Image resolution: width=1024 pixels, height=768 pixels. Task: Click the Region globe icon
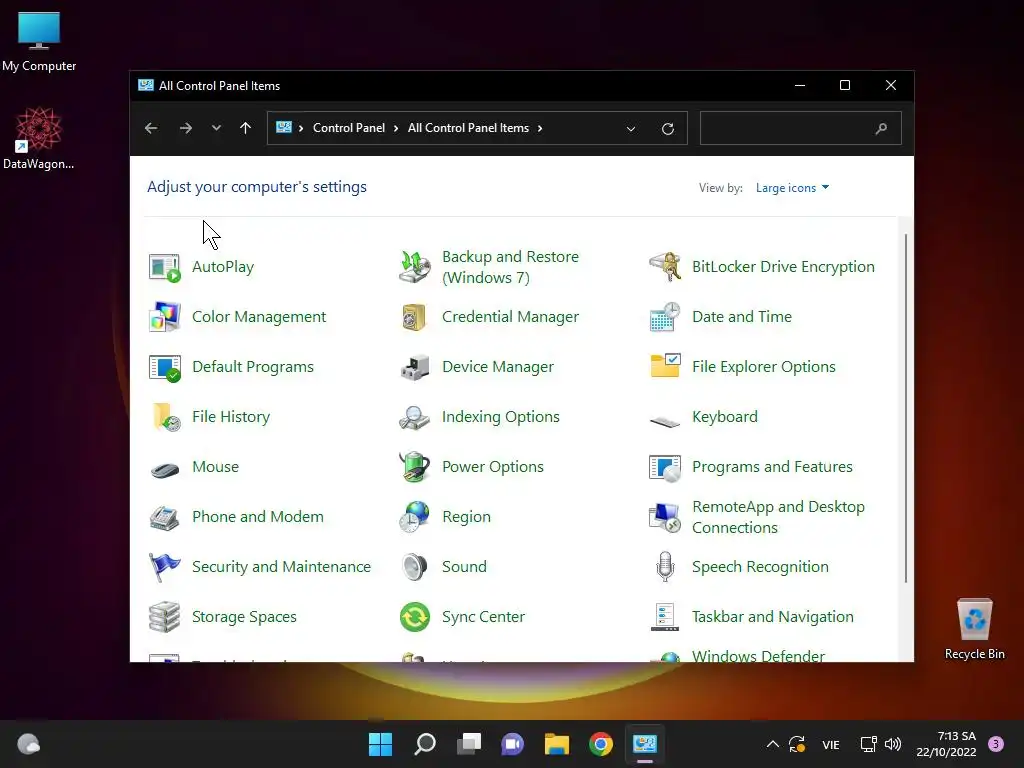(x=415, y=517)
